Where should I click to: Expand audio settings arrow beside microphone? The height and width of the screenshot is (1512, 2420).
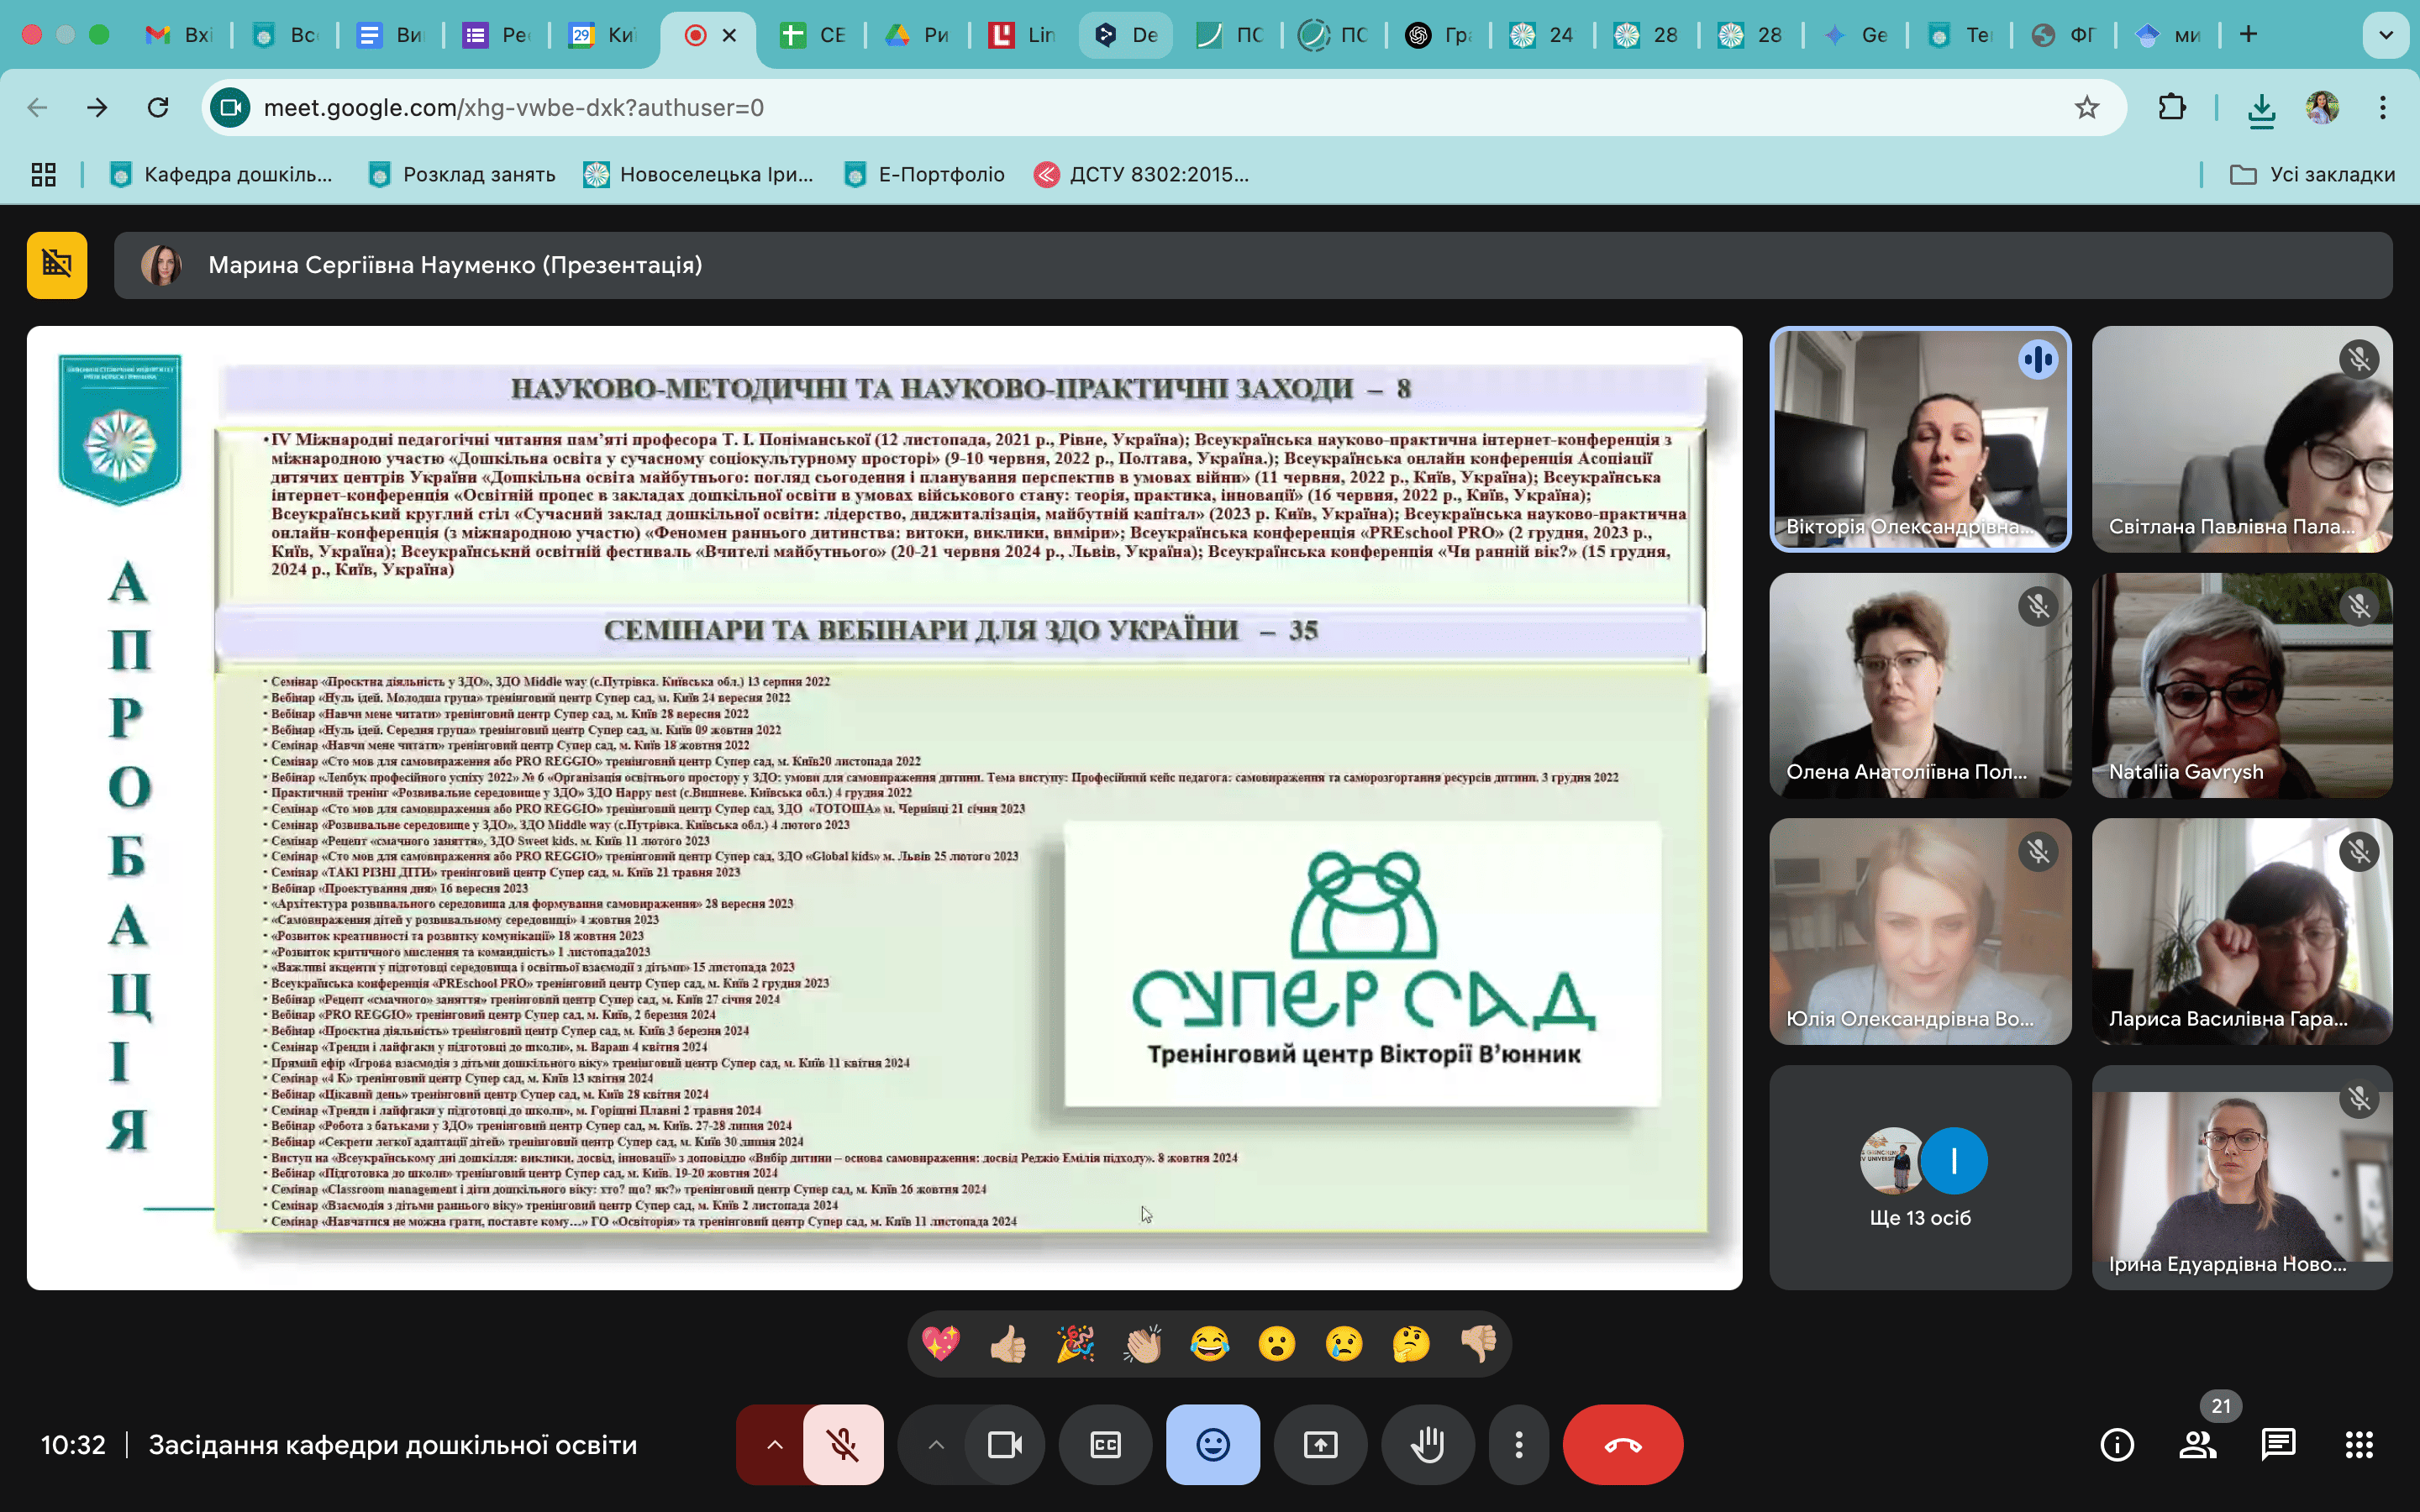coord(775,1444)
